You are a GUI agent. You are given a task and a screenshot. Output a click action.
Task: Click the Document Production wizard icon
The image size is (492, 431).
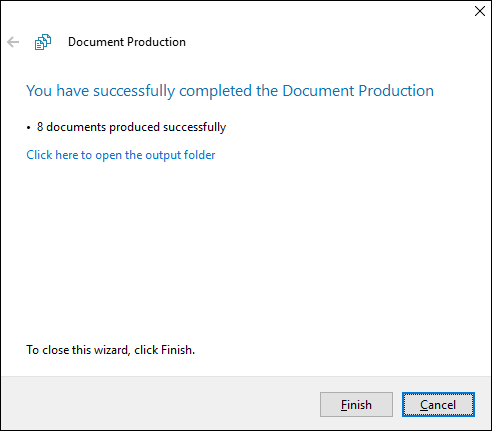[x=43, y=42]
